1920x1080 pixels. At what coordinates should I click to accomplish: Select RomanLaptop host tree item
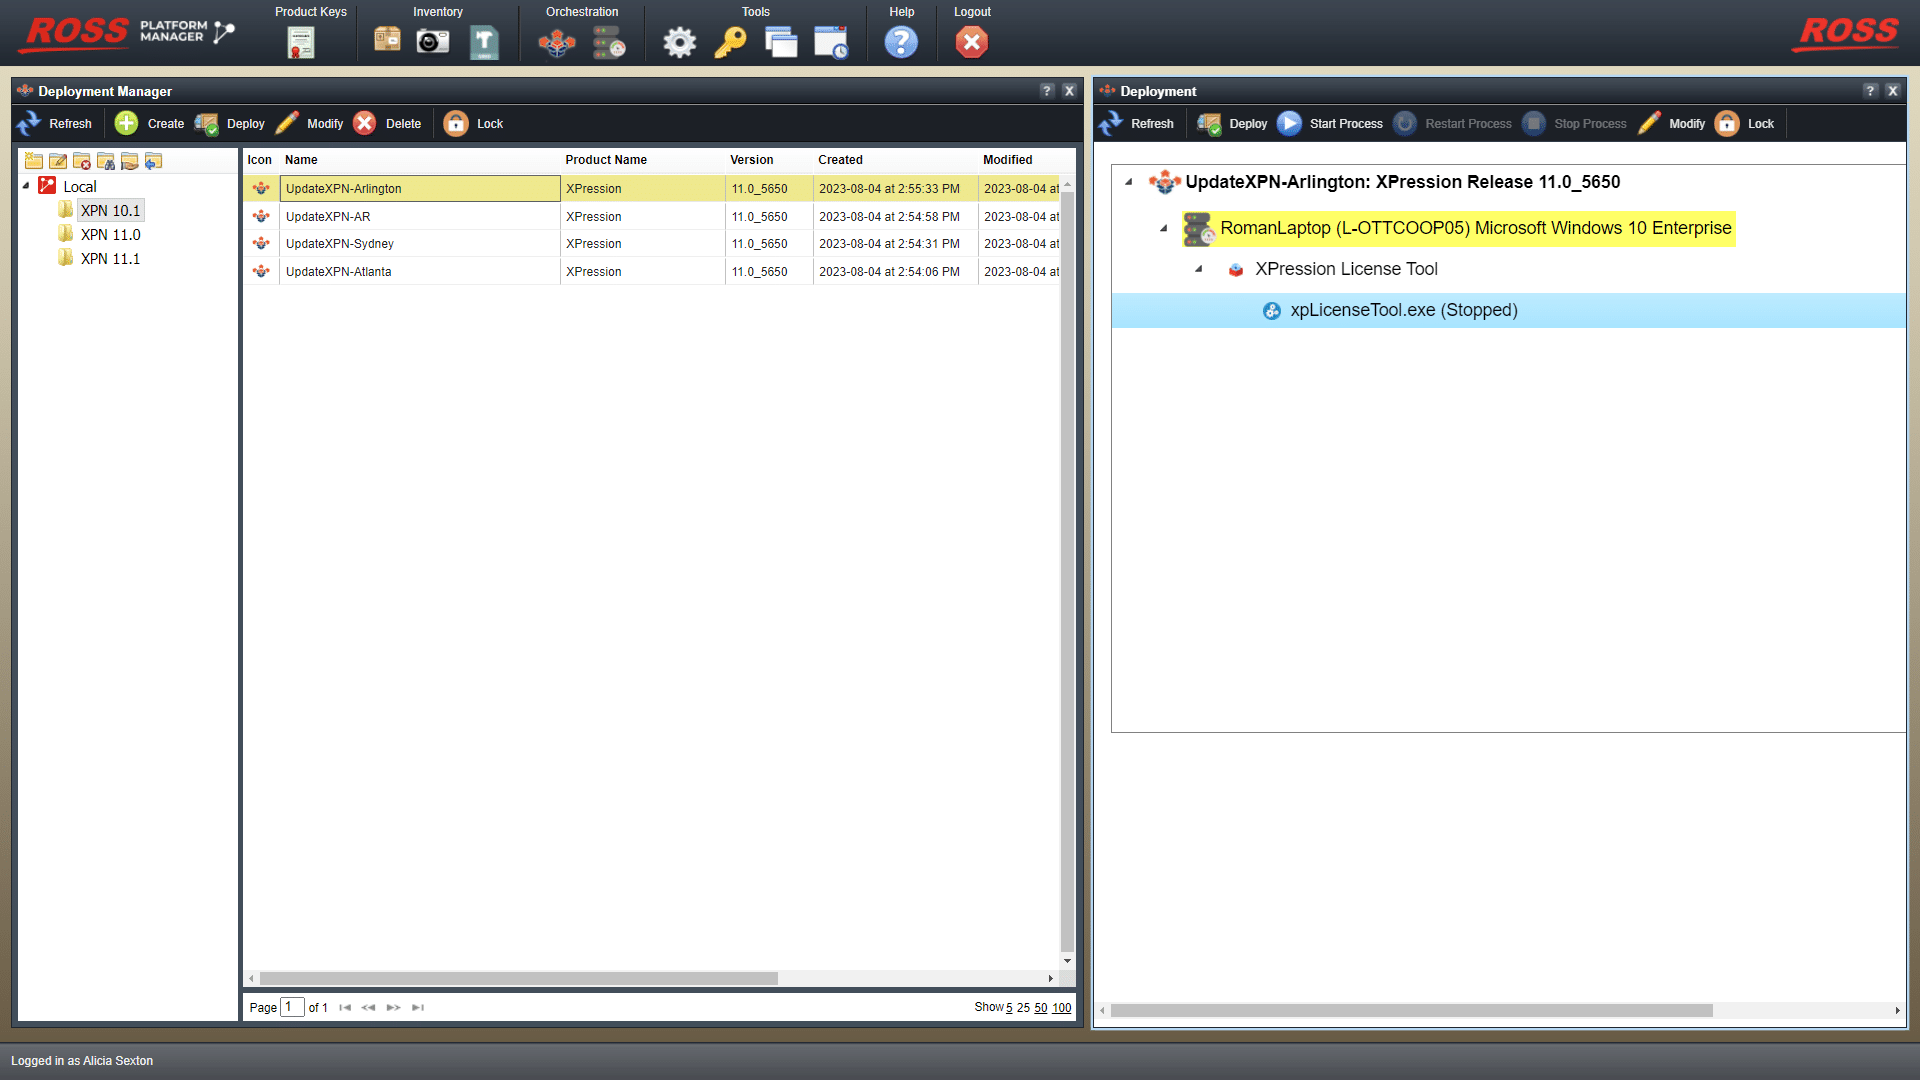point(1458,228)
